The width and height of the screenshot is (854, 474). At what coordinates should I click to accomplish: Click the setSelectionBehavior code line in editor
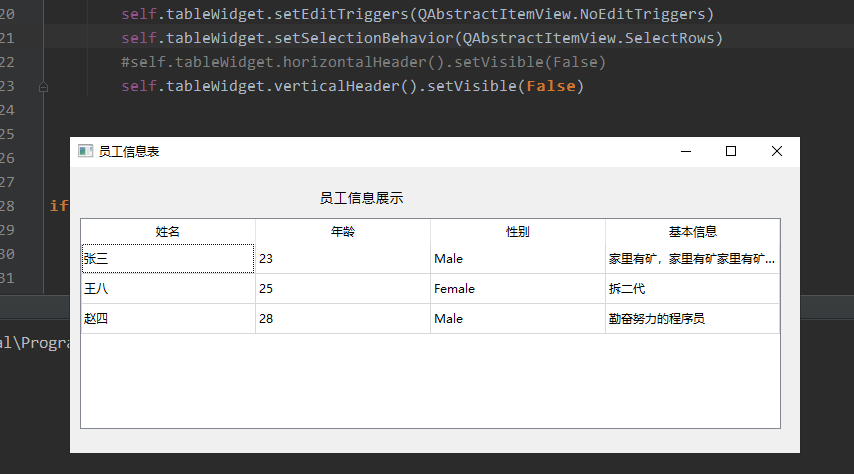[x=422, y=38]
